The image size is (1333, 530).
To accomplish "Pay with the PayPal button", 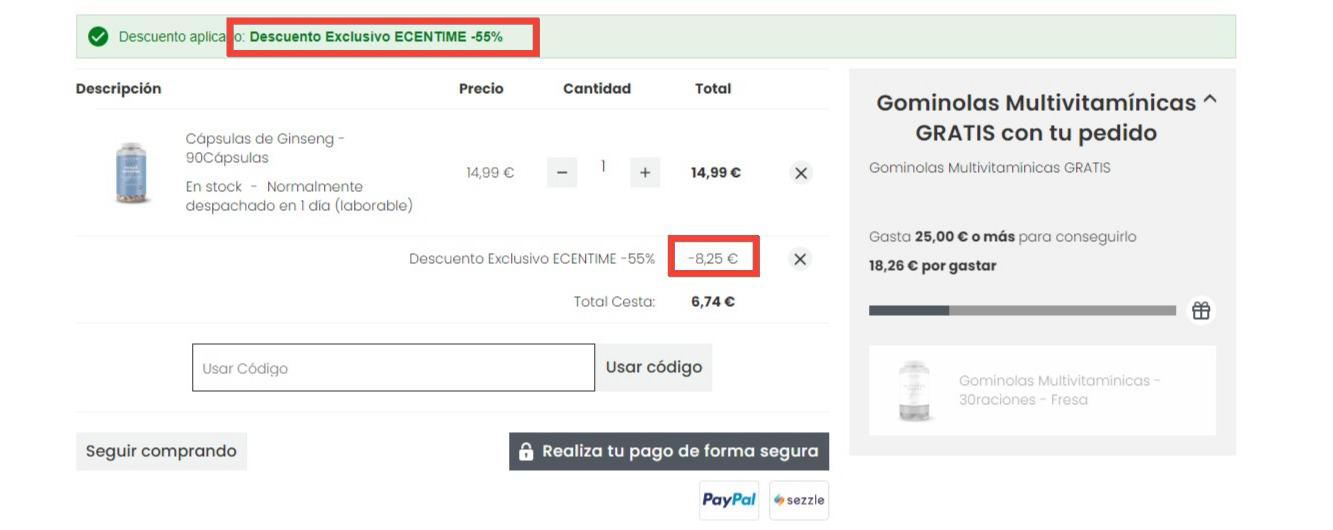I will (728, 500).
